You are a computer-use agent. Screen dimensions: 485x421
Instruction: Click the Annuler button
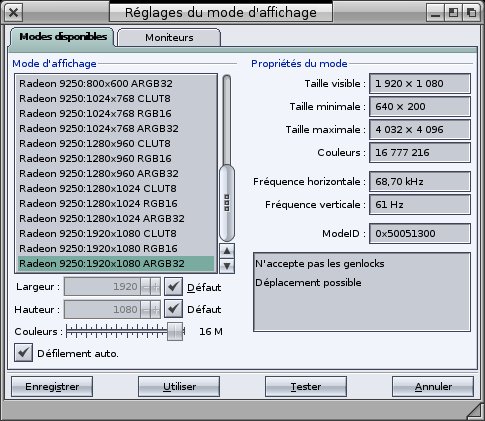point(433,387)
